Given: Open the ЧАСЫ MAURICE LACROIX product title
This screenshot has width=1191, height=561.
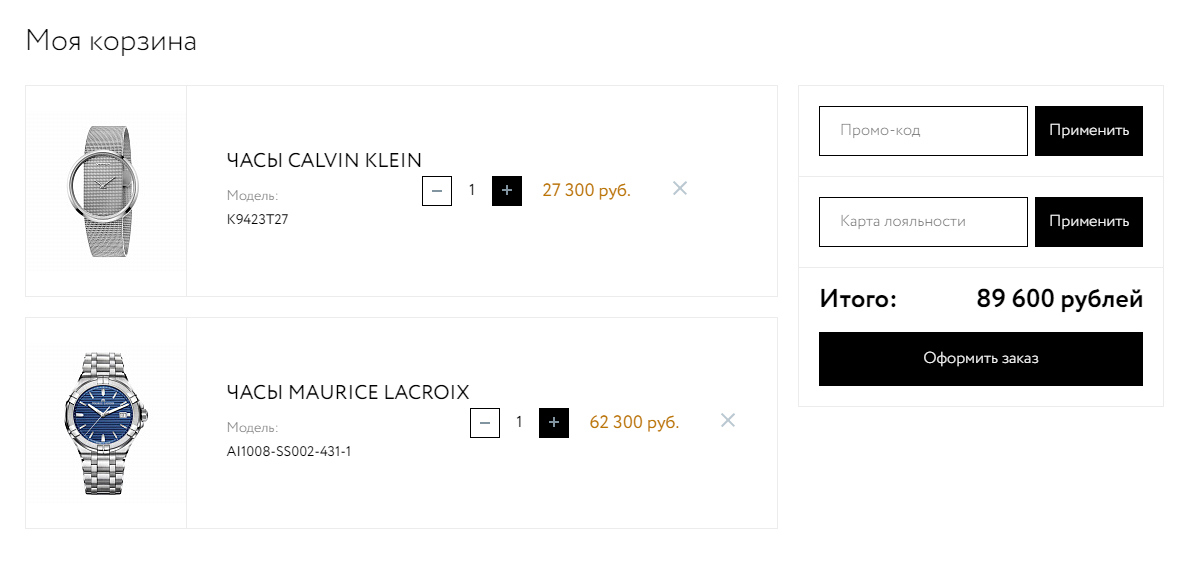Looking at the screenshot, I should click(x=348, y=392).
